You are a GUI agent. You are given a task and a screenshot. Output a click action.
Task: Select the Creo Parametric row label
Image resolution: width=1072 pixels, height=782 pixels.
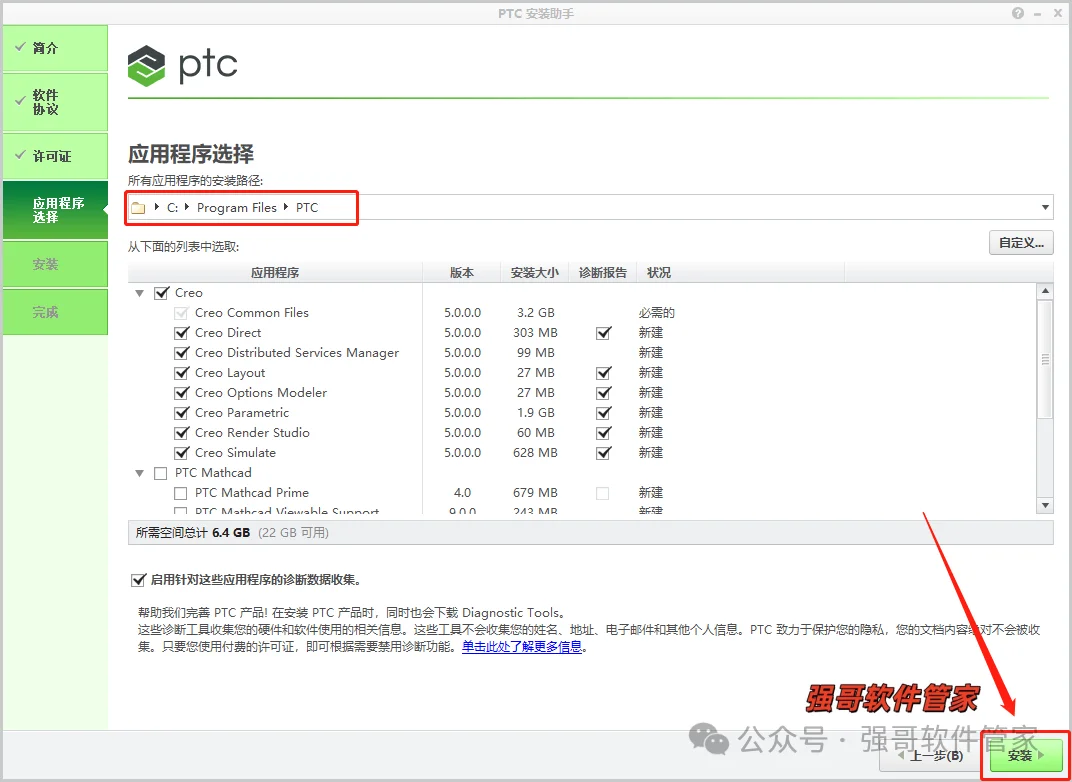241,413
